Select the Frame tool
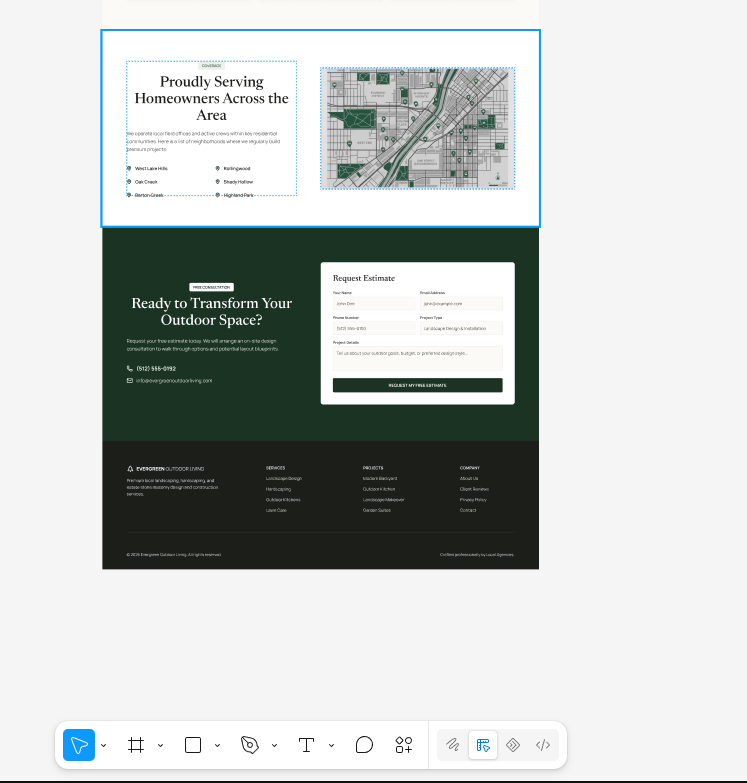Screen dimensions: 747x783 pyautogui.click(x=136, y=745)
